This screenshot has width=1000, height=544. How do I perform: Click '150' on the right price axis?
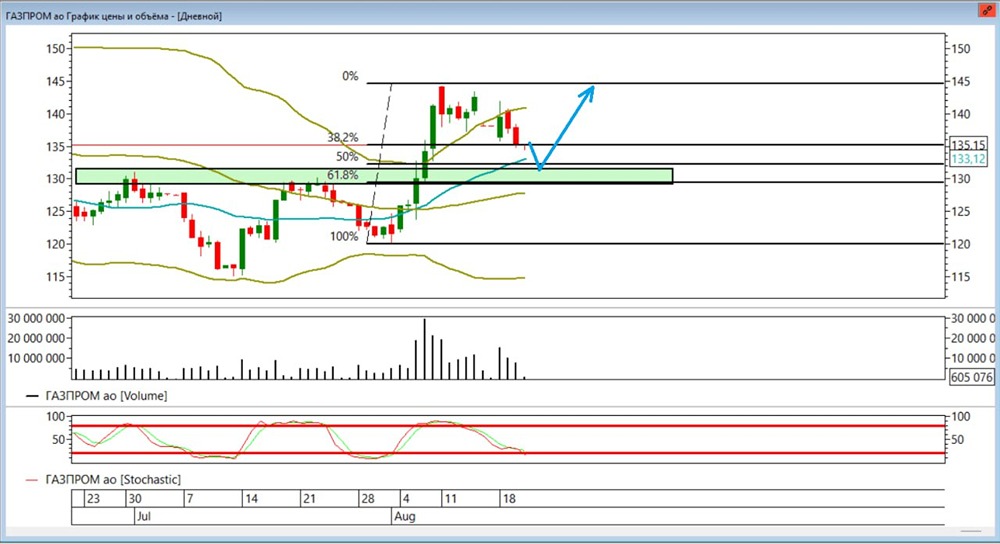point(960,48)
